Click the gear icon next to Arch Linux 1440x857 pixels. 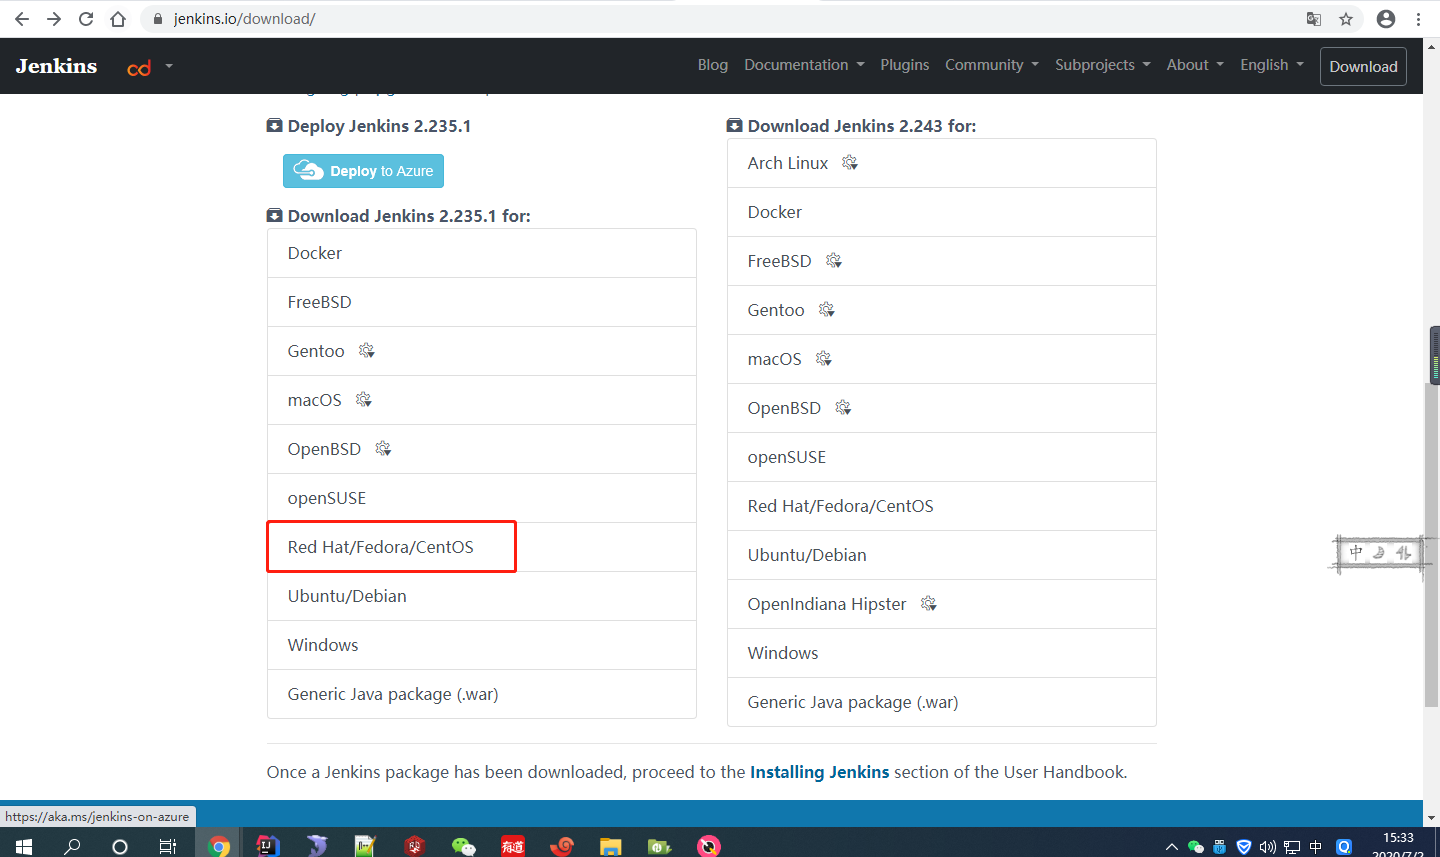(x=849, y=163)
